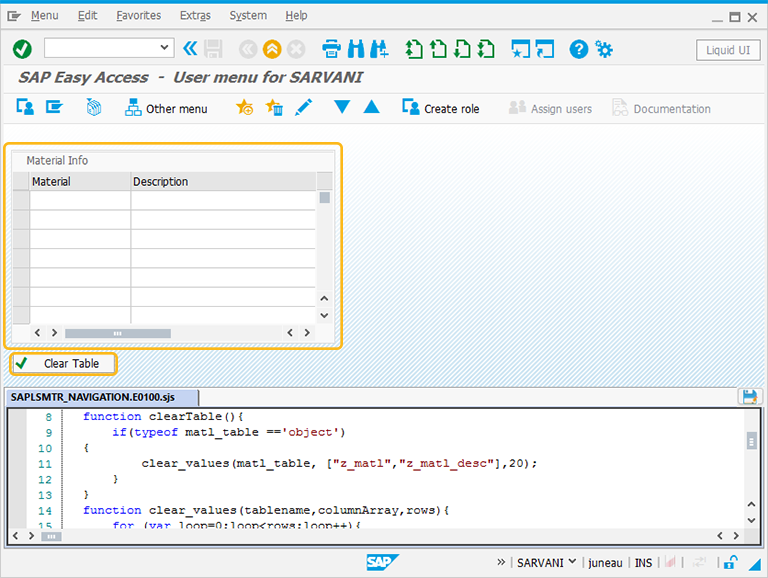The image size is (768, 578).
Task: Open the transaction command field dropdown
Action: 164,48
